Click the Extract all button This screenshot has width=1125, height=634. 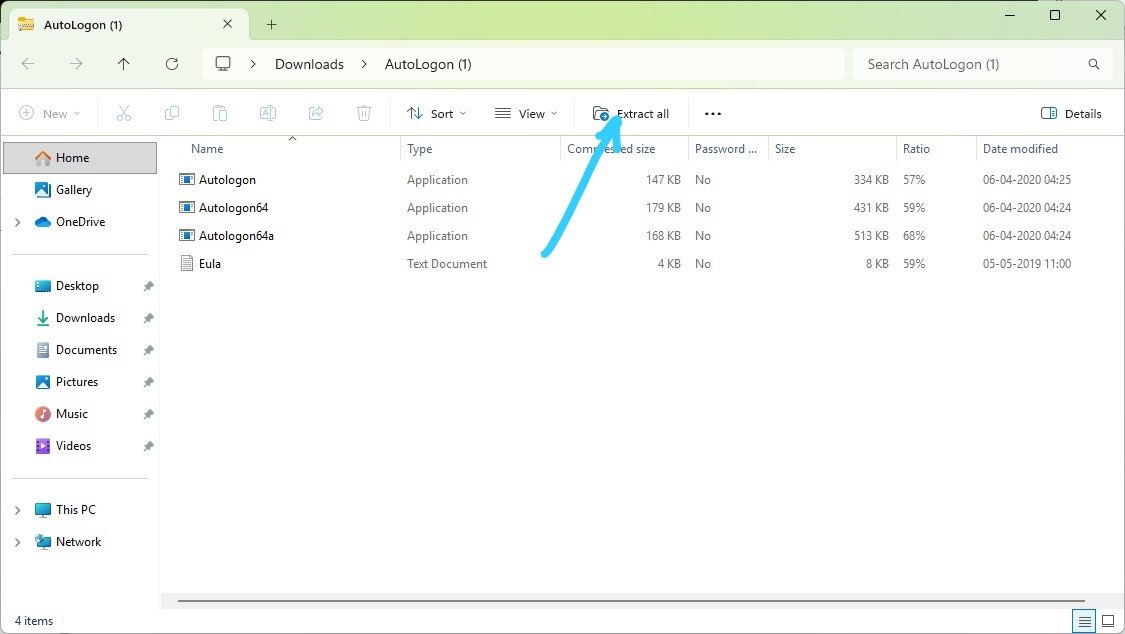tap(631, 114)
